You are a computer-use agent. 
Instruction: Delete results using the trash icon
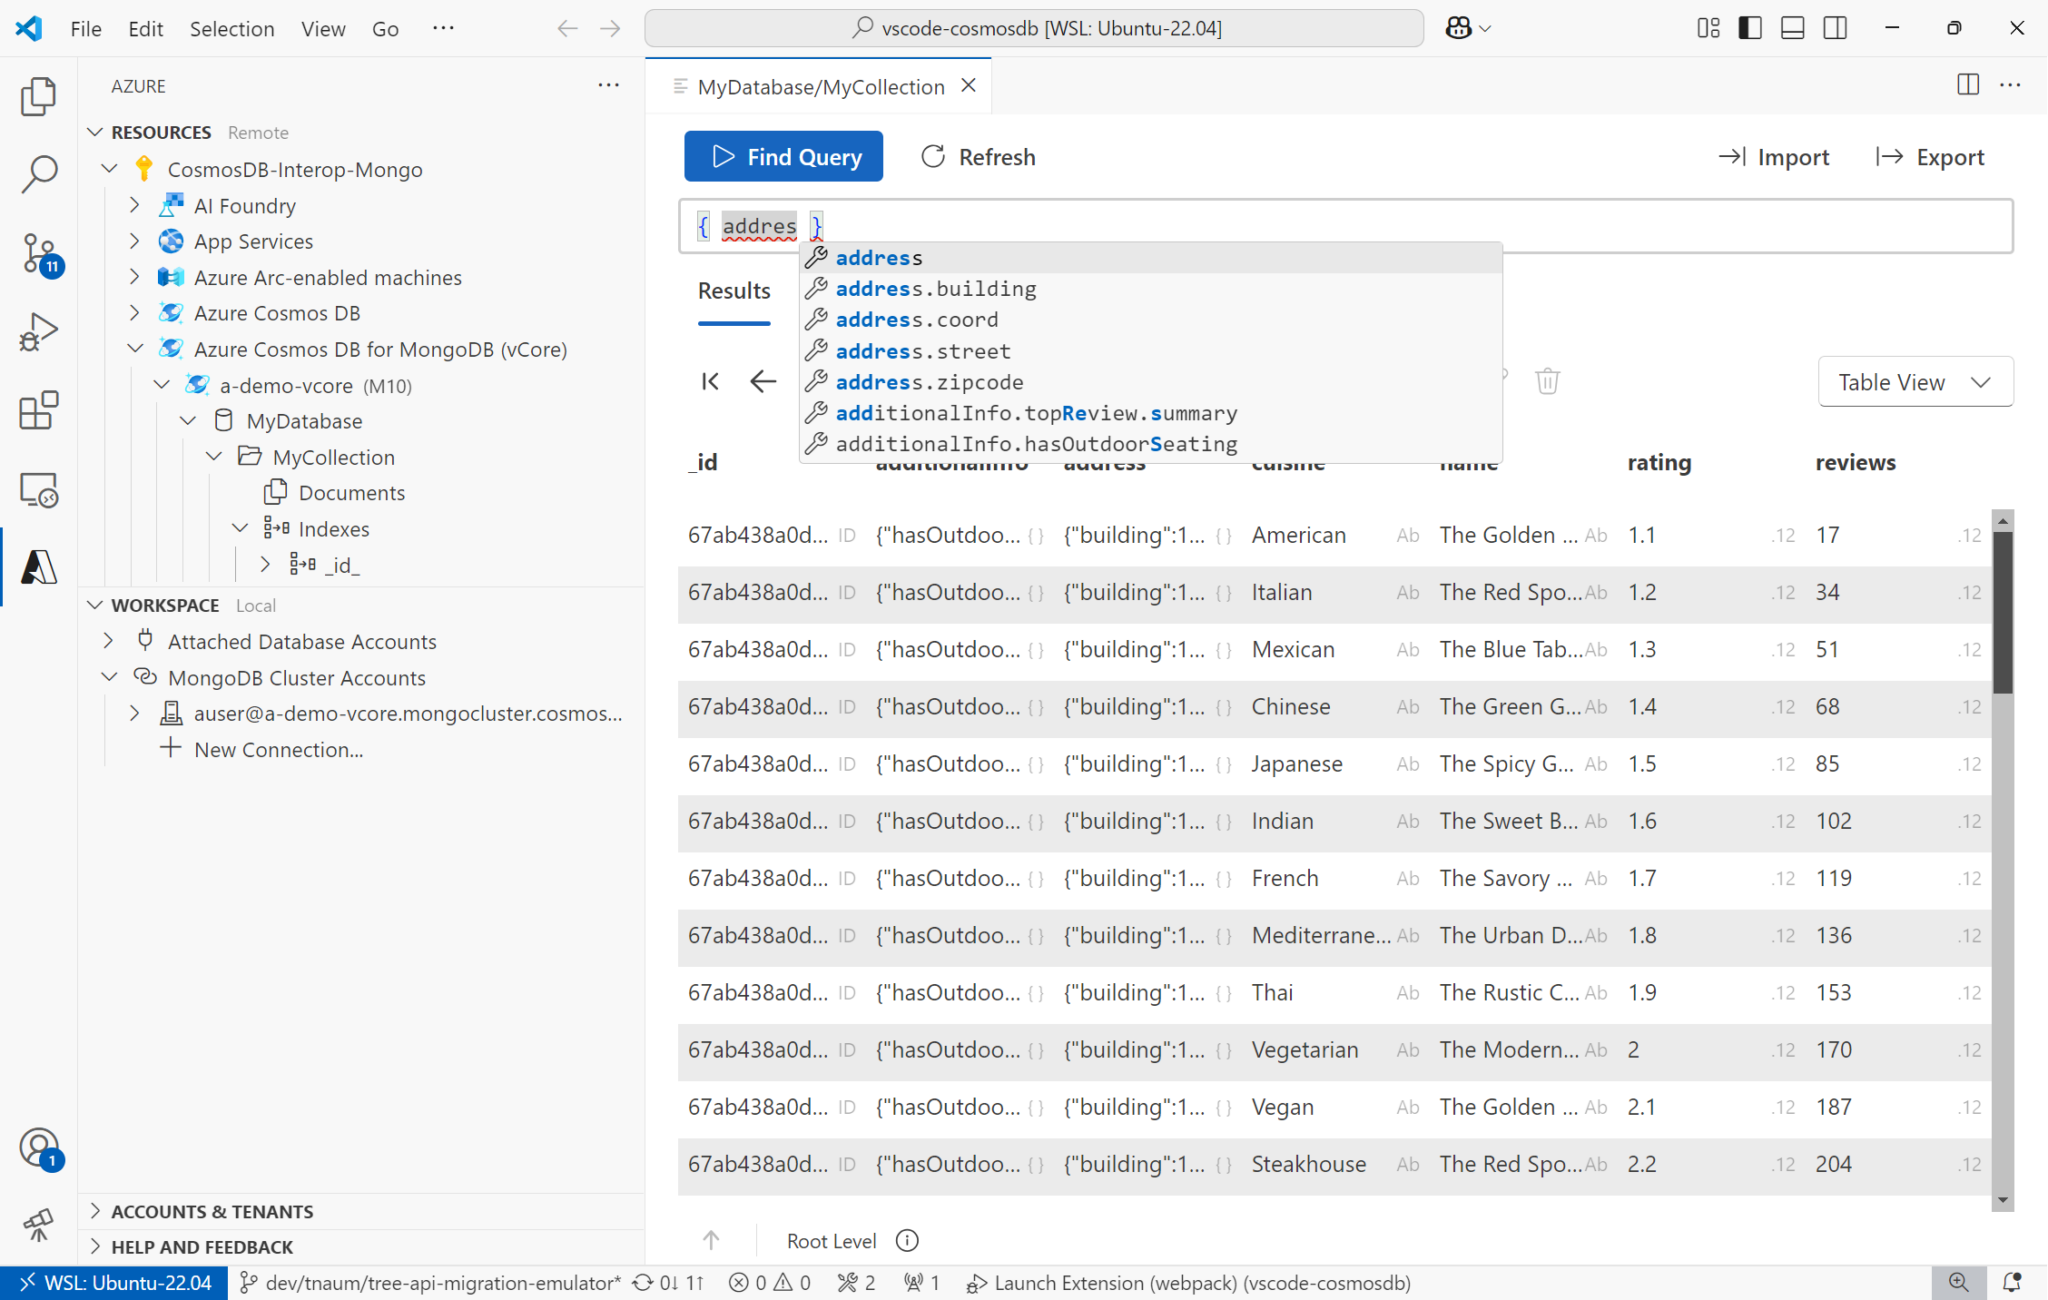1547,381
